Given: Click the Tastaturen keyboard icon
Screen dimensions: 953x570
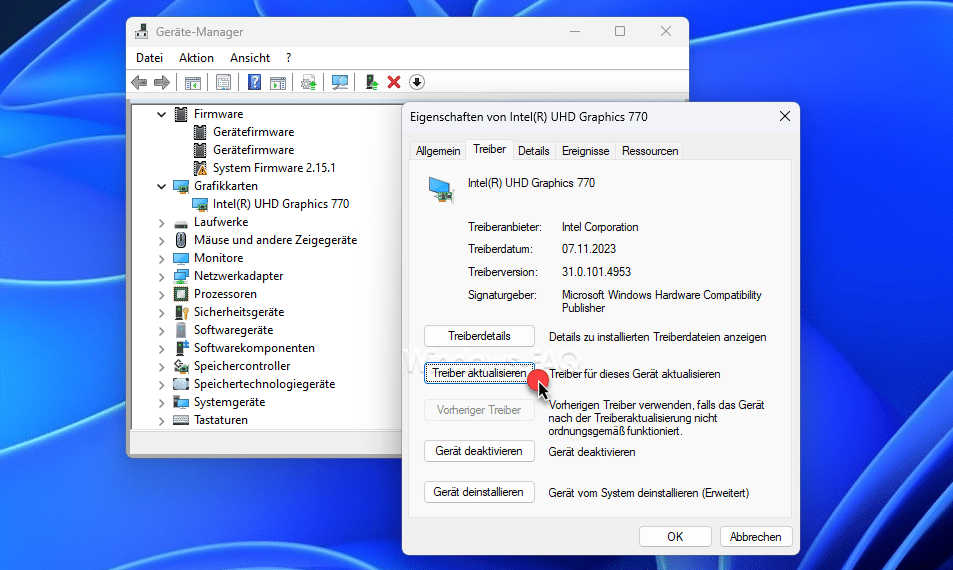Looking at the screenshot, I should click(181, 420).
